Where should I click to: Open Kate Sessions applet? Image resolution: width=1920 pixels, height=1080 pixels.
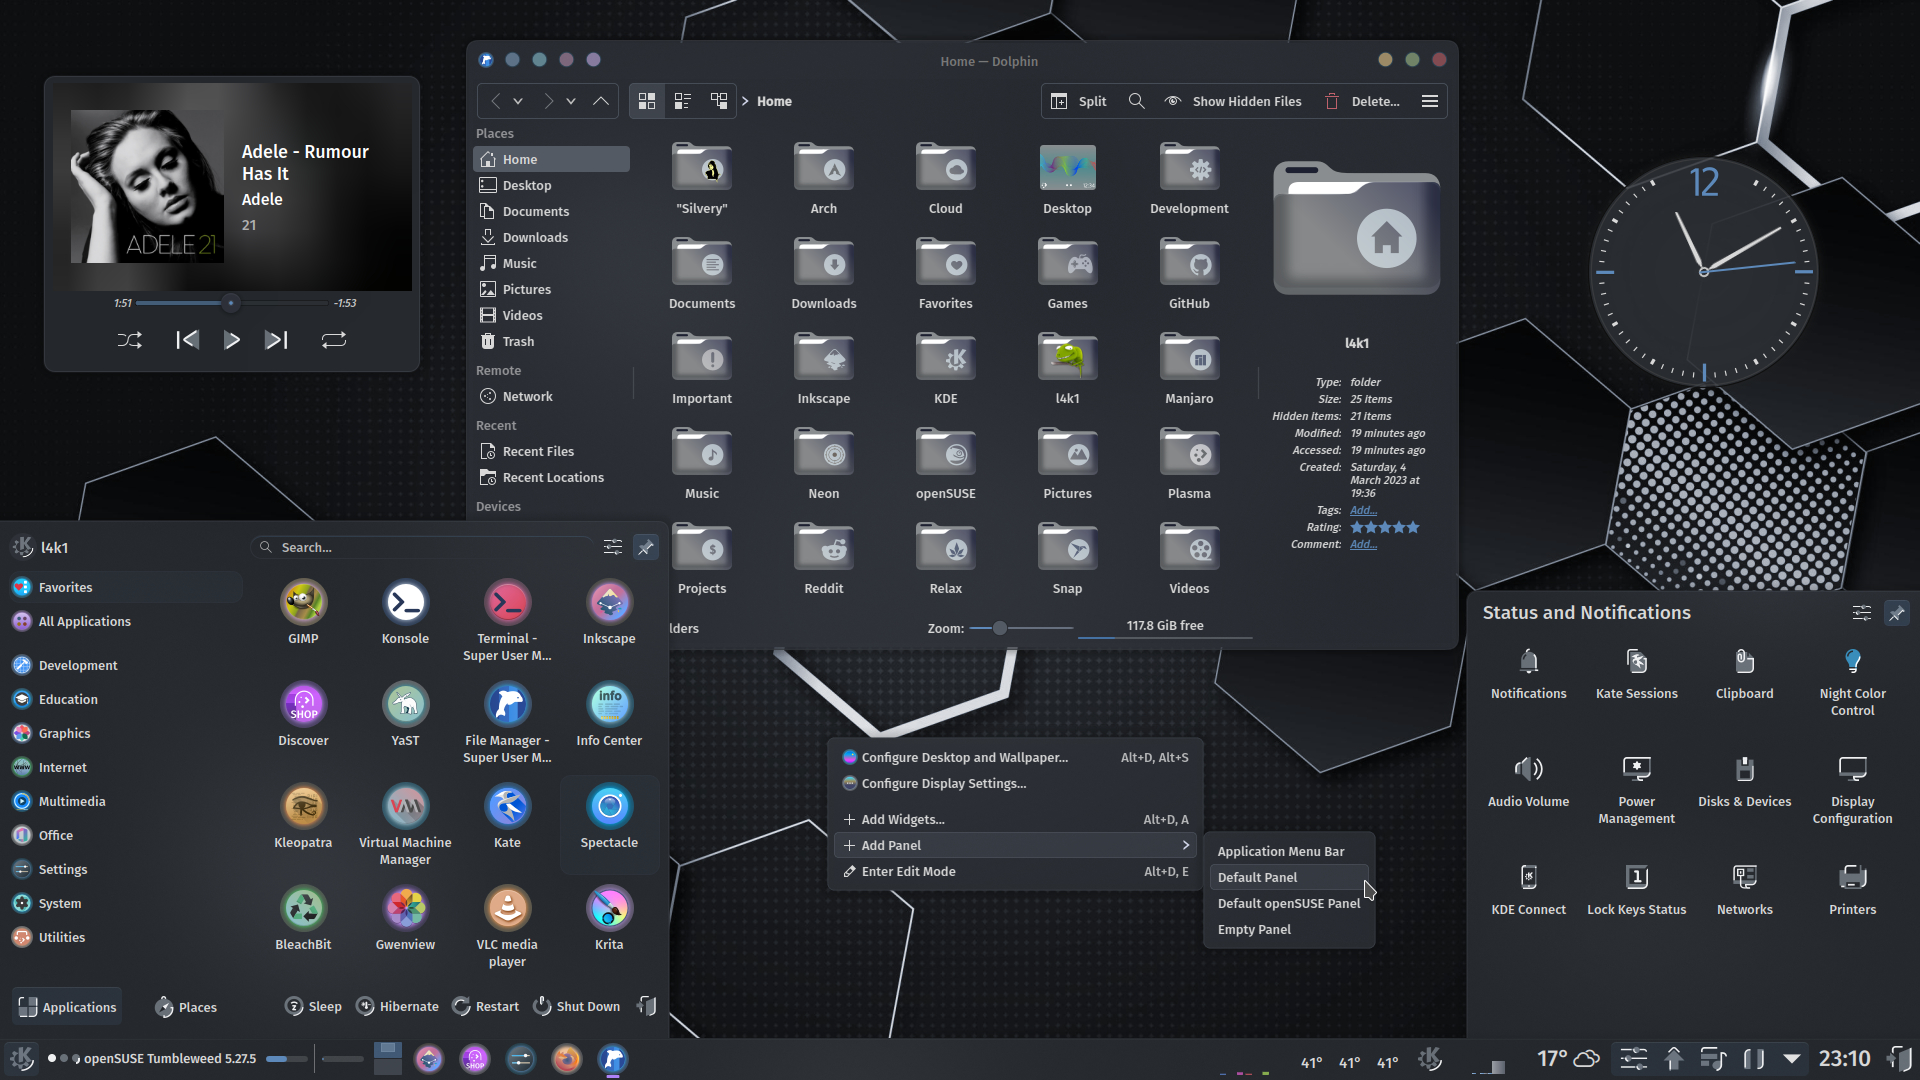[1636, 673]
